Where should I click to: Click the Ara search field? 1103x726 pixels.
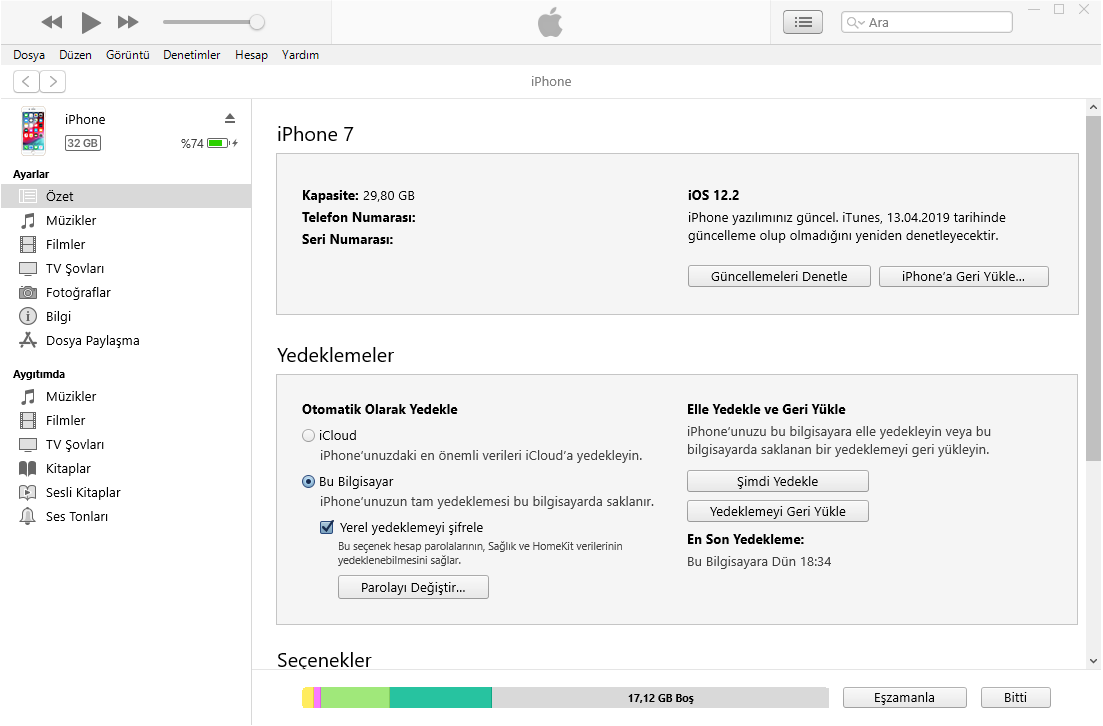coord(926,23)
